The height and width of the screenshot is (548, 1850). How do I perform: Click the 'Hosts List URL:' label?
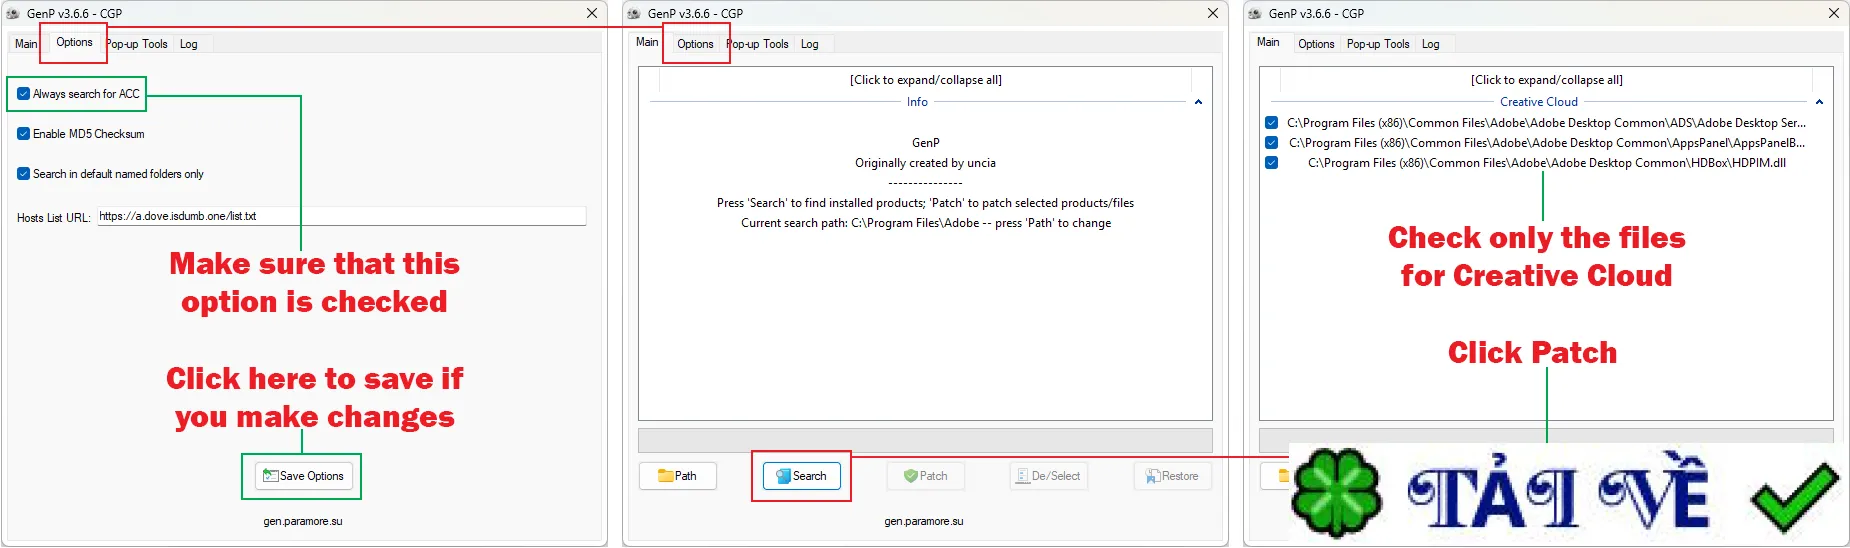53,217
